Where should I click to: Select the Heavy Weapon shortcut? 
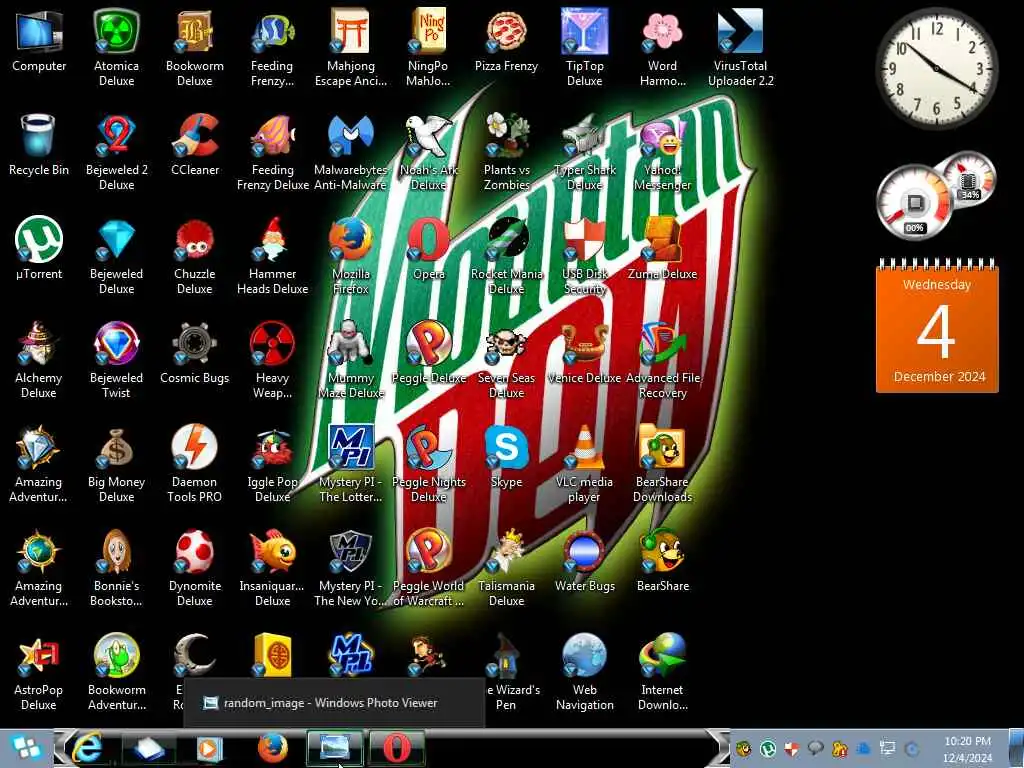tap(272, 360)
